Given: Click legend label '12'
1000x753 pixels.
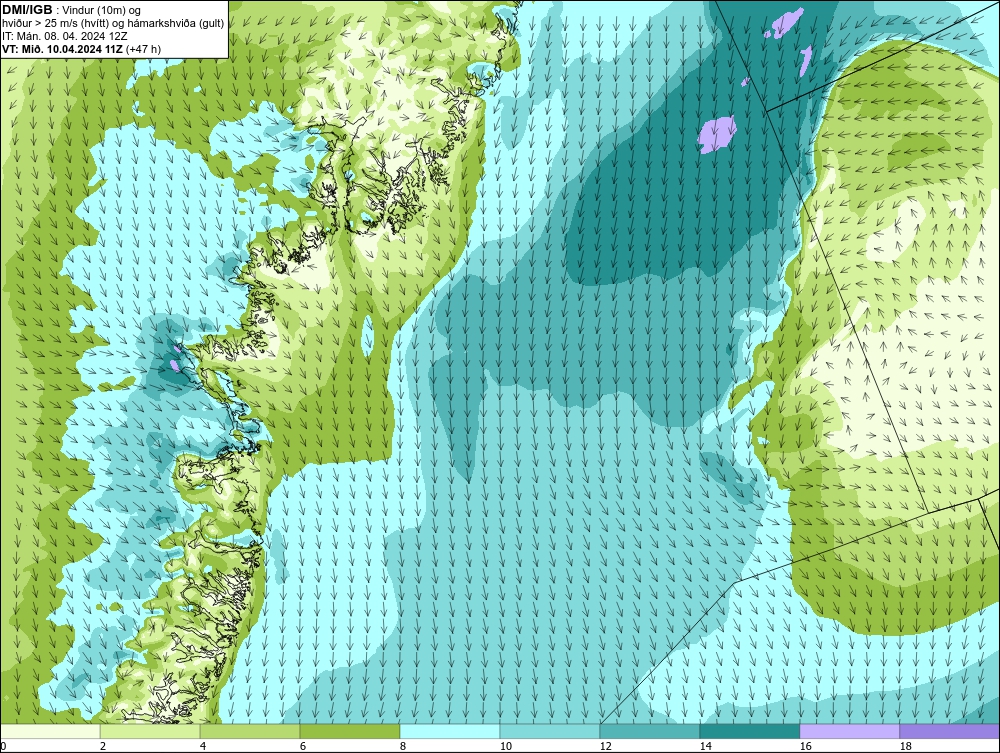Looking at the screenshot, I should point(606,746).
